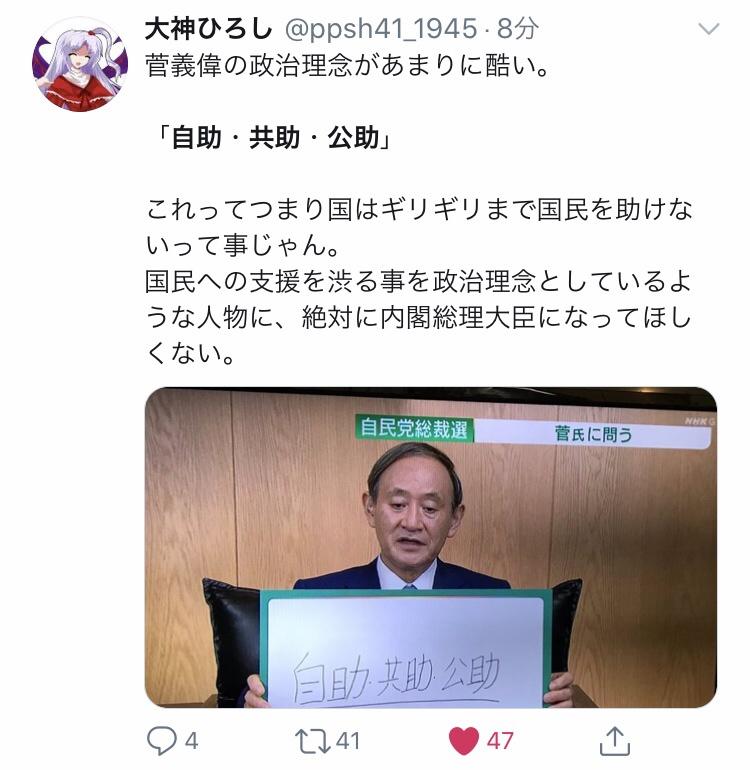Tap paragraph beginning これってつまり国は
Screen dimensions: 750x770
(418, 227)
